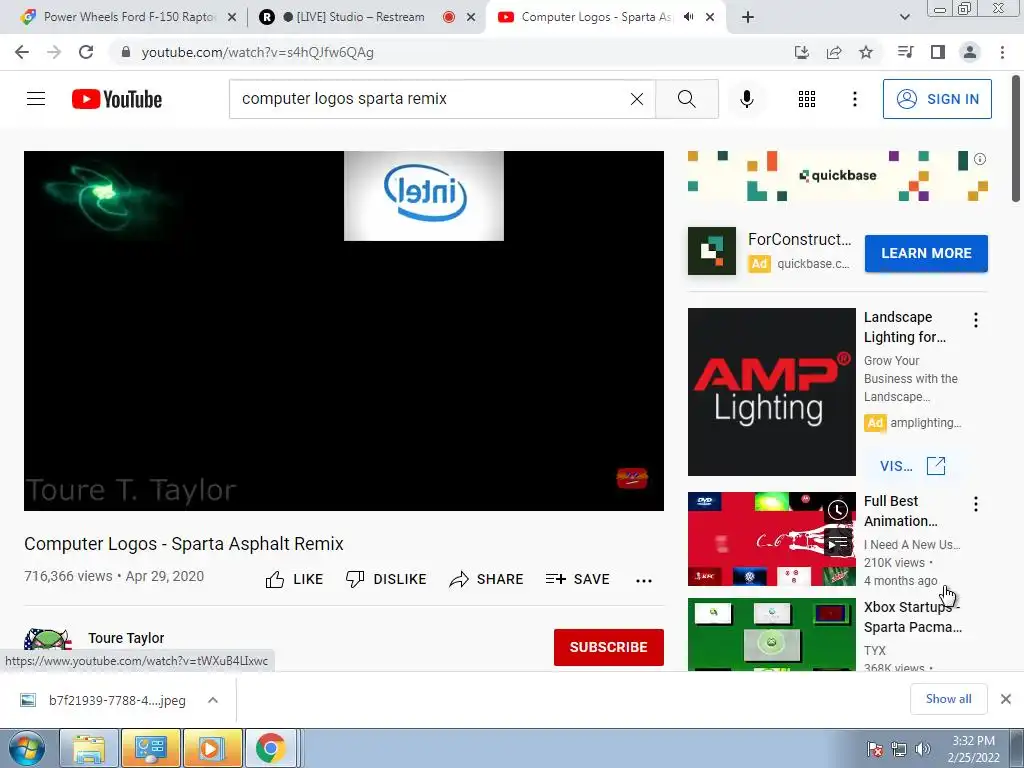Bookmark this page with the star icon
The width and height of the screenshot is (1024, 768).
[866, 52]
